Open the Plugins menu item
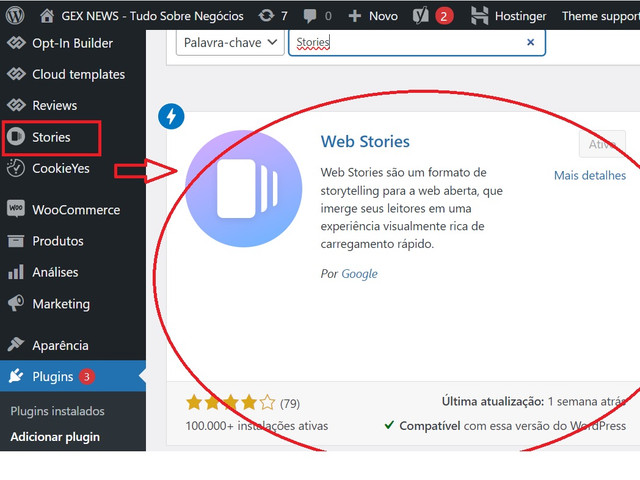The height and width of the screenshot is (480, 640). [x=53, y=376]
